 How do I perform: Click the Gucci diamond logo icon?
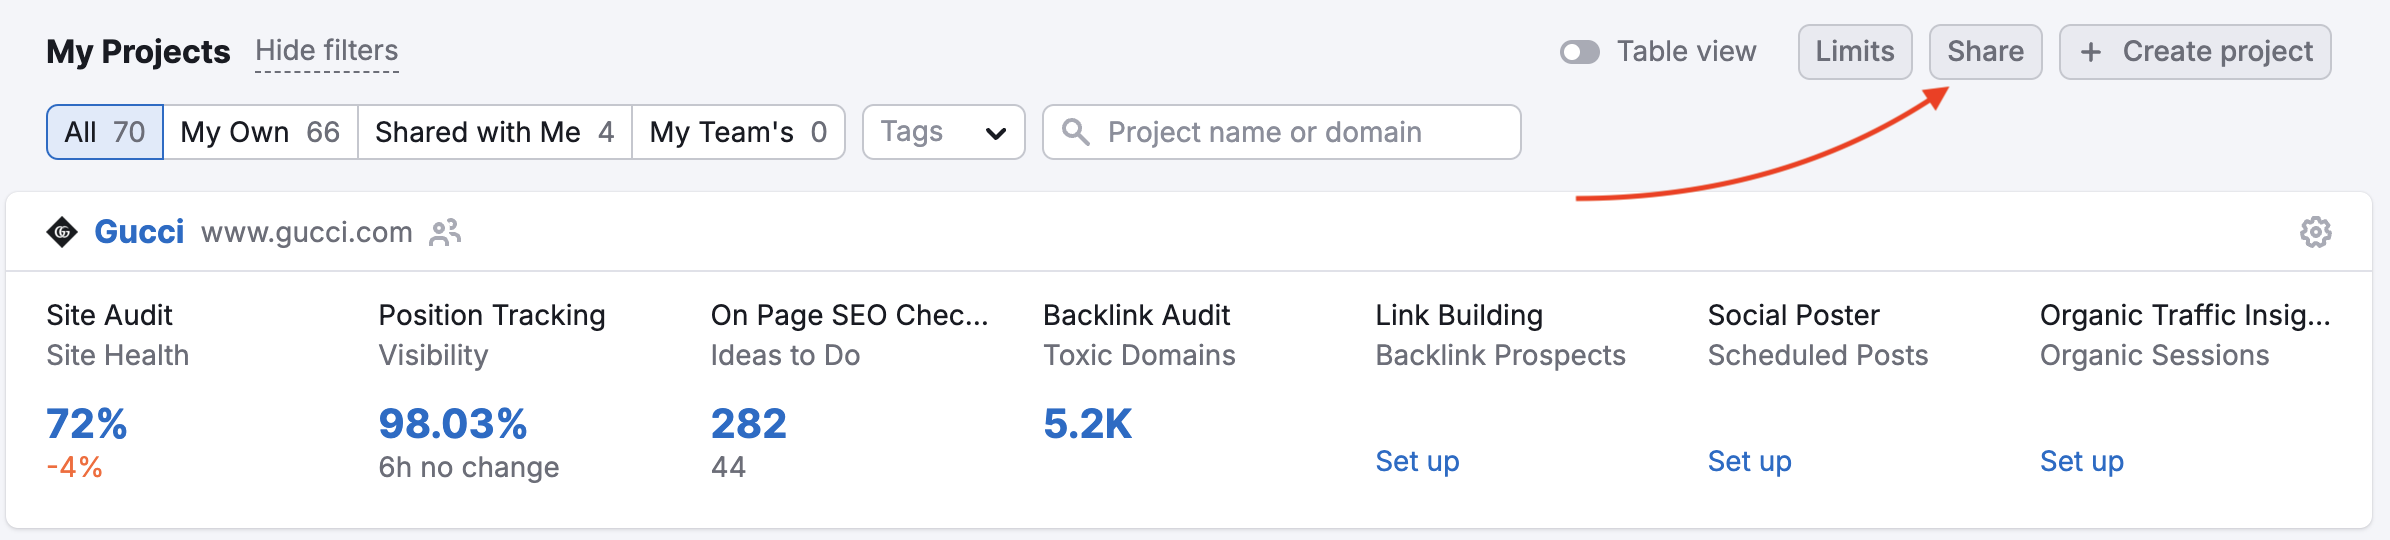click(62, 232)
